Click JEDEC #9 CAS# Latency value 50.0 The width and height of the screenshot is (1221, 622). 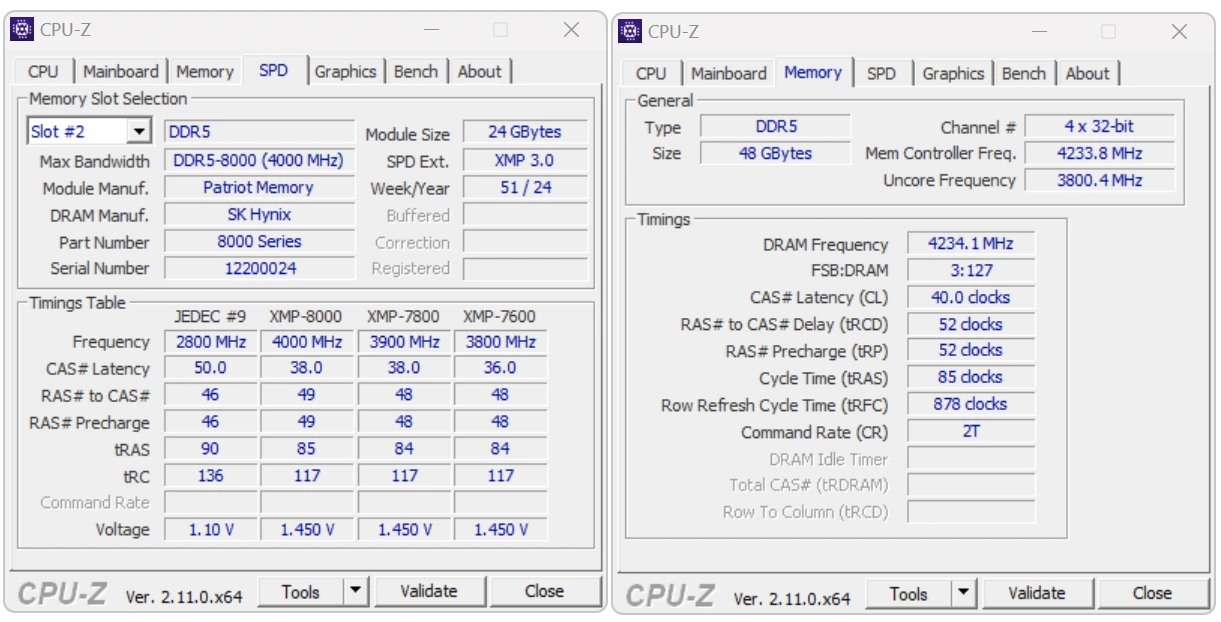click(x=210, y=368)
